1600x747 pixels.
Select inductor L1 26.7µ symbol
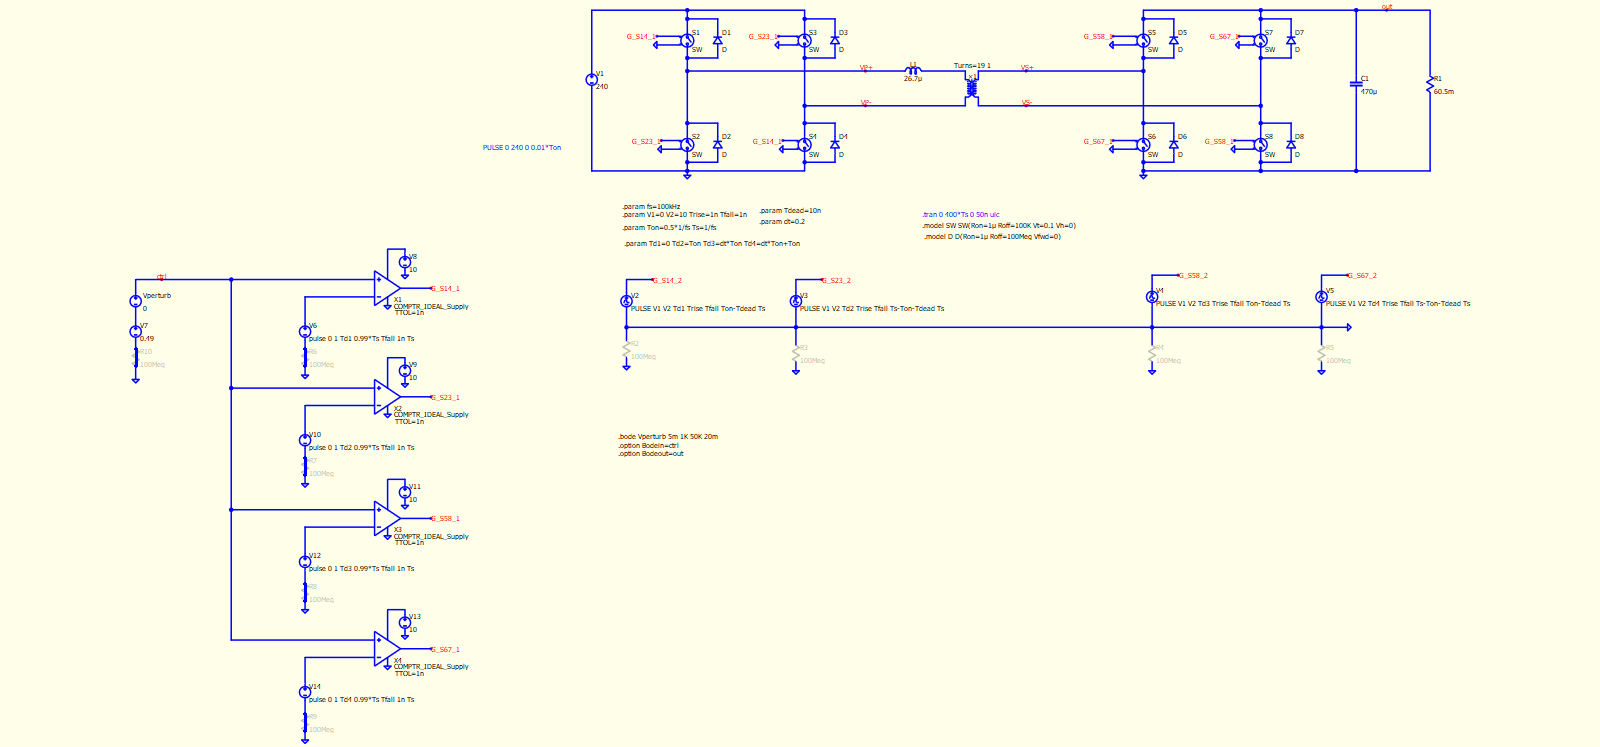click(x=912, y=70)
